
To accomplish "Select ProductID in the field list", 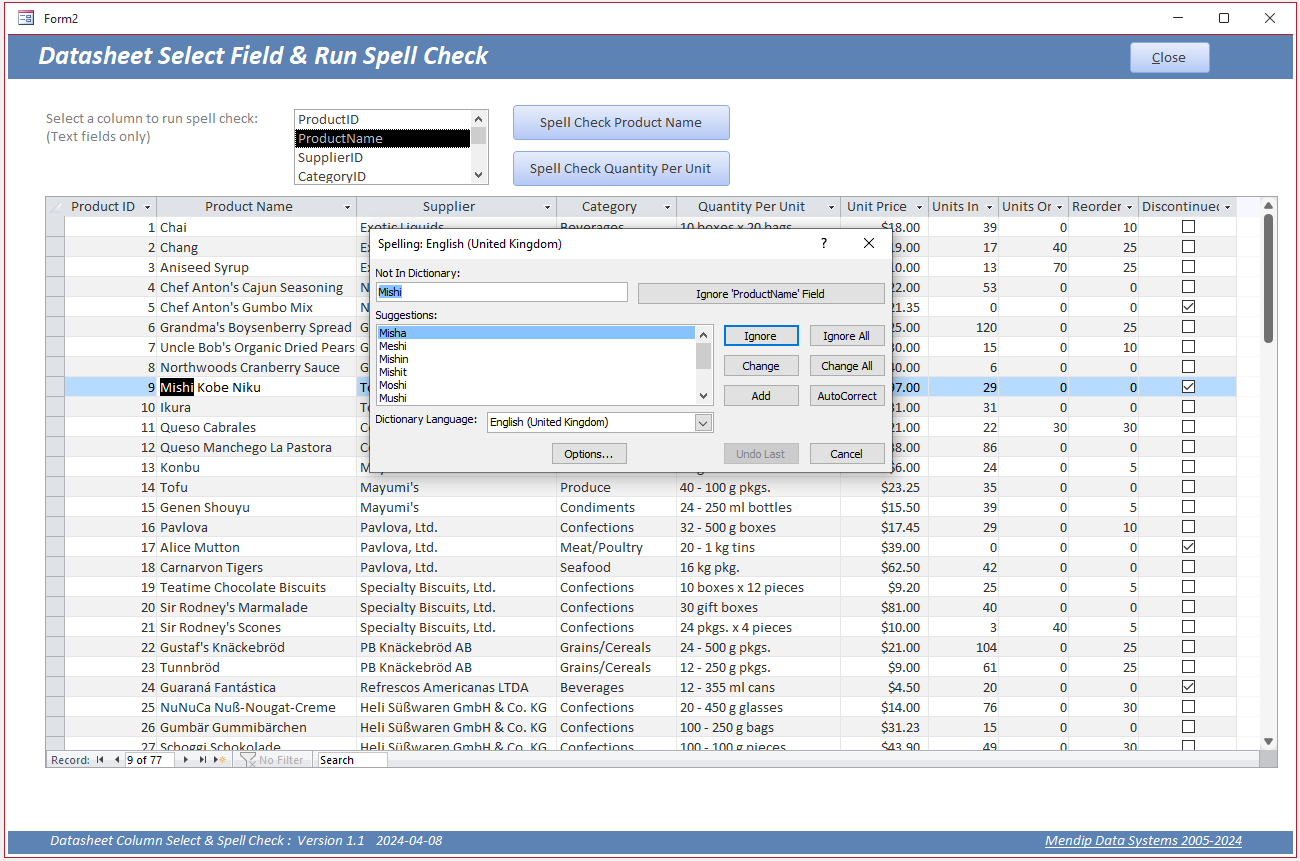I will (382, 120).
